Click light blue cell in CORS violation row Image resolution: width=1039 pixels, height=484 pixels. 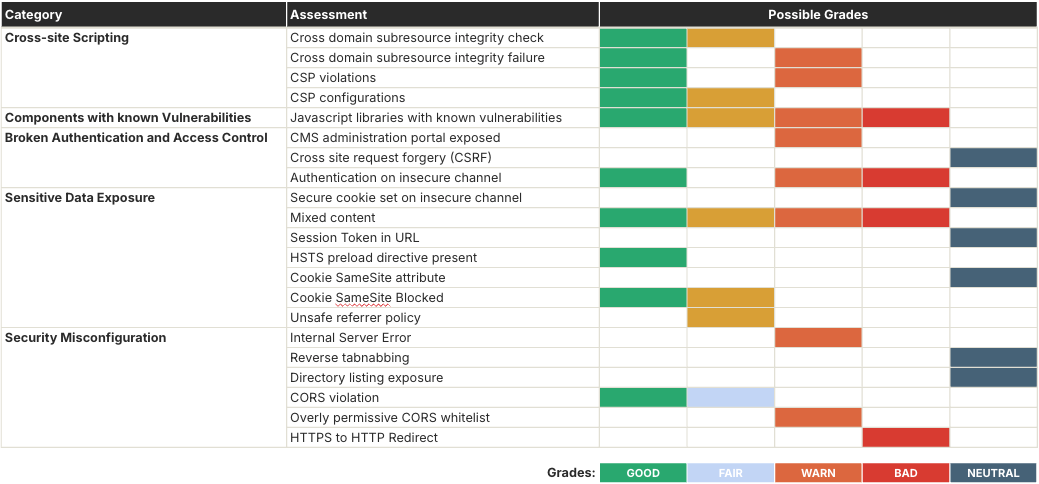[730, 398]
